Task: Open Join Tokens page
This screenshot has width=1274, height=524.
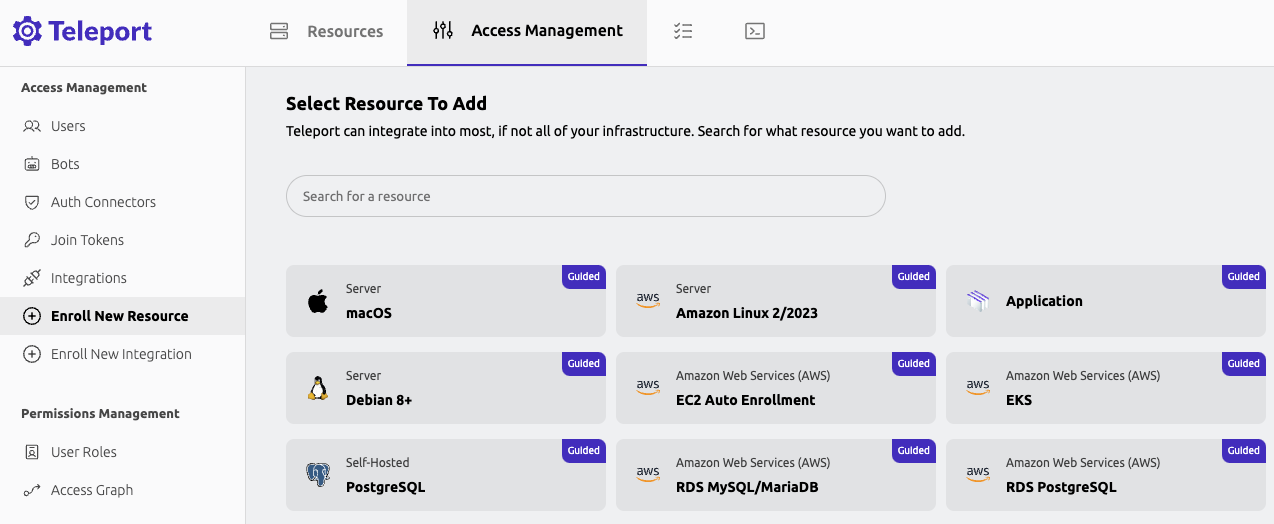Action: (x=122, y=240)
